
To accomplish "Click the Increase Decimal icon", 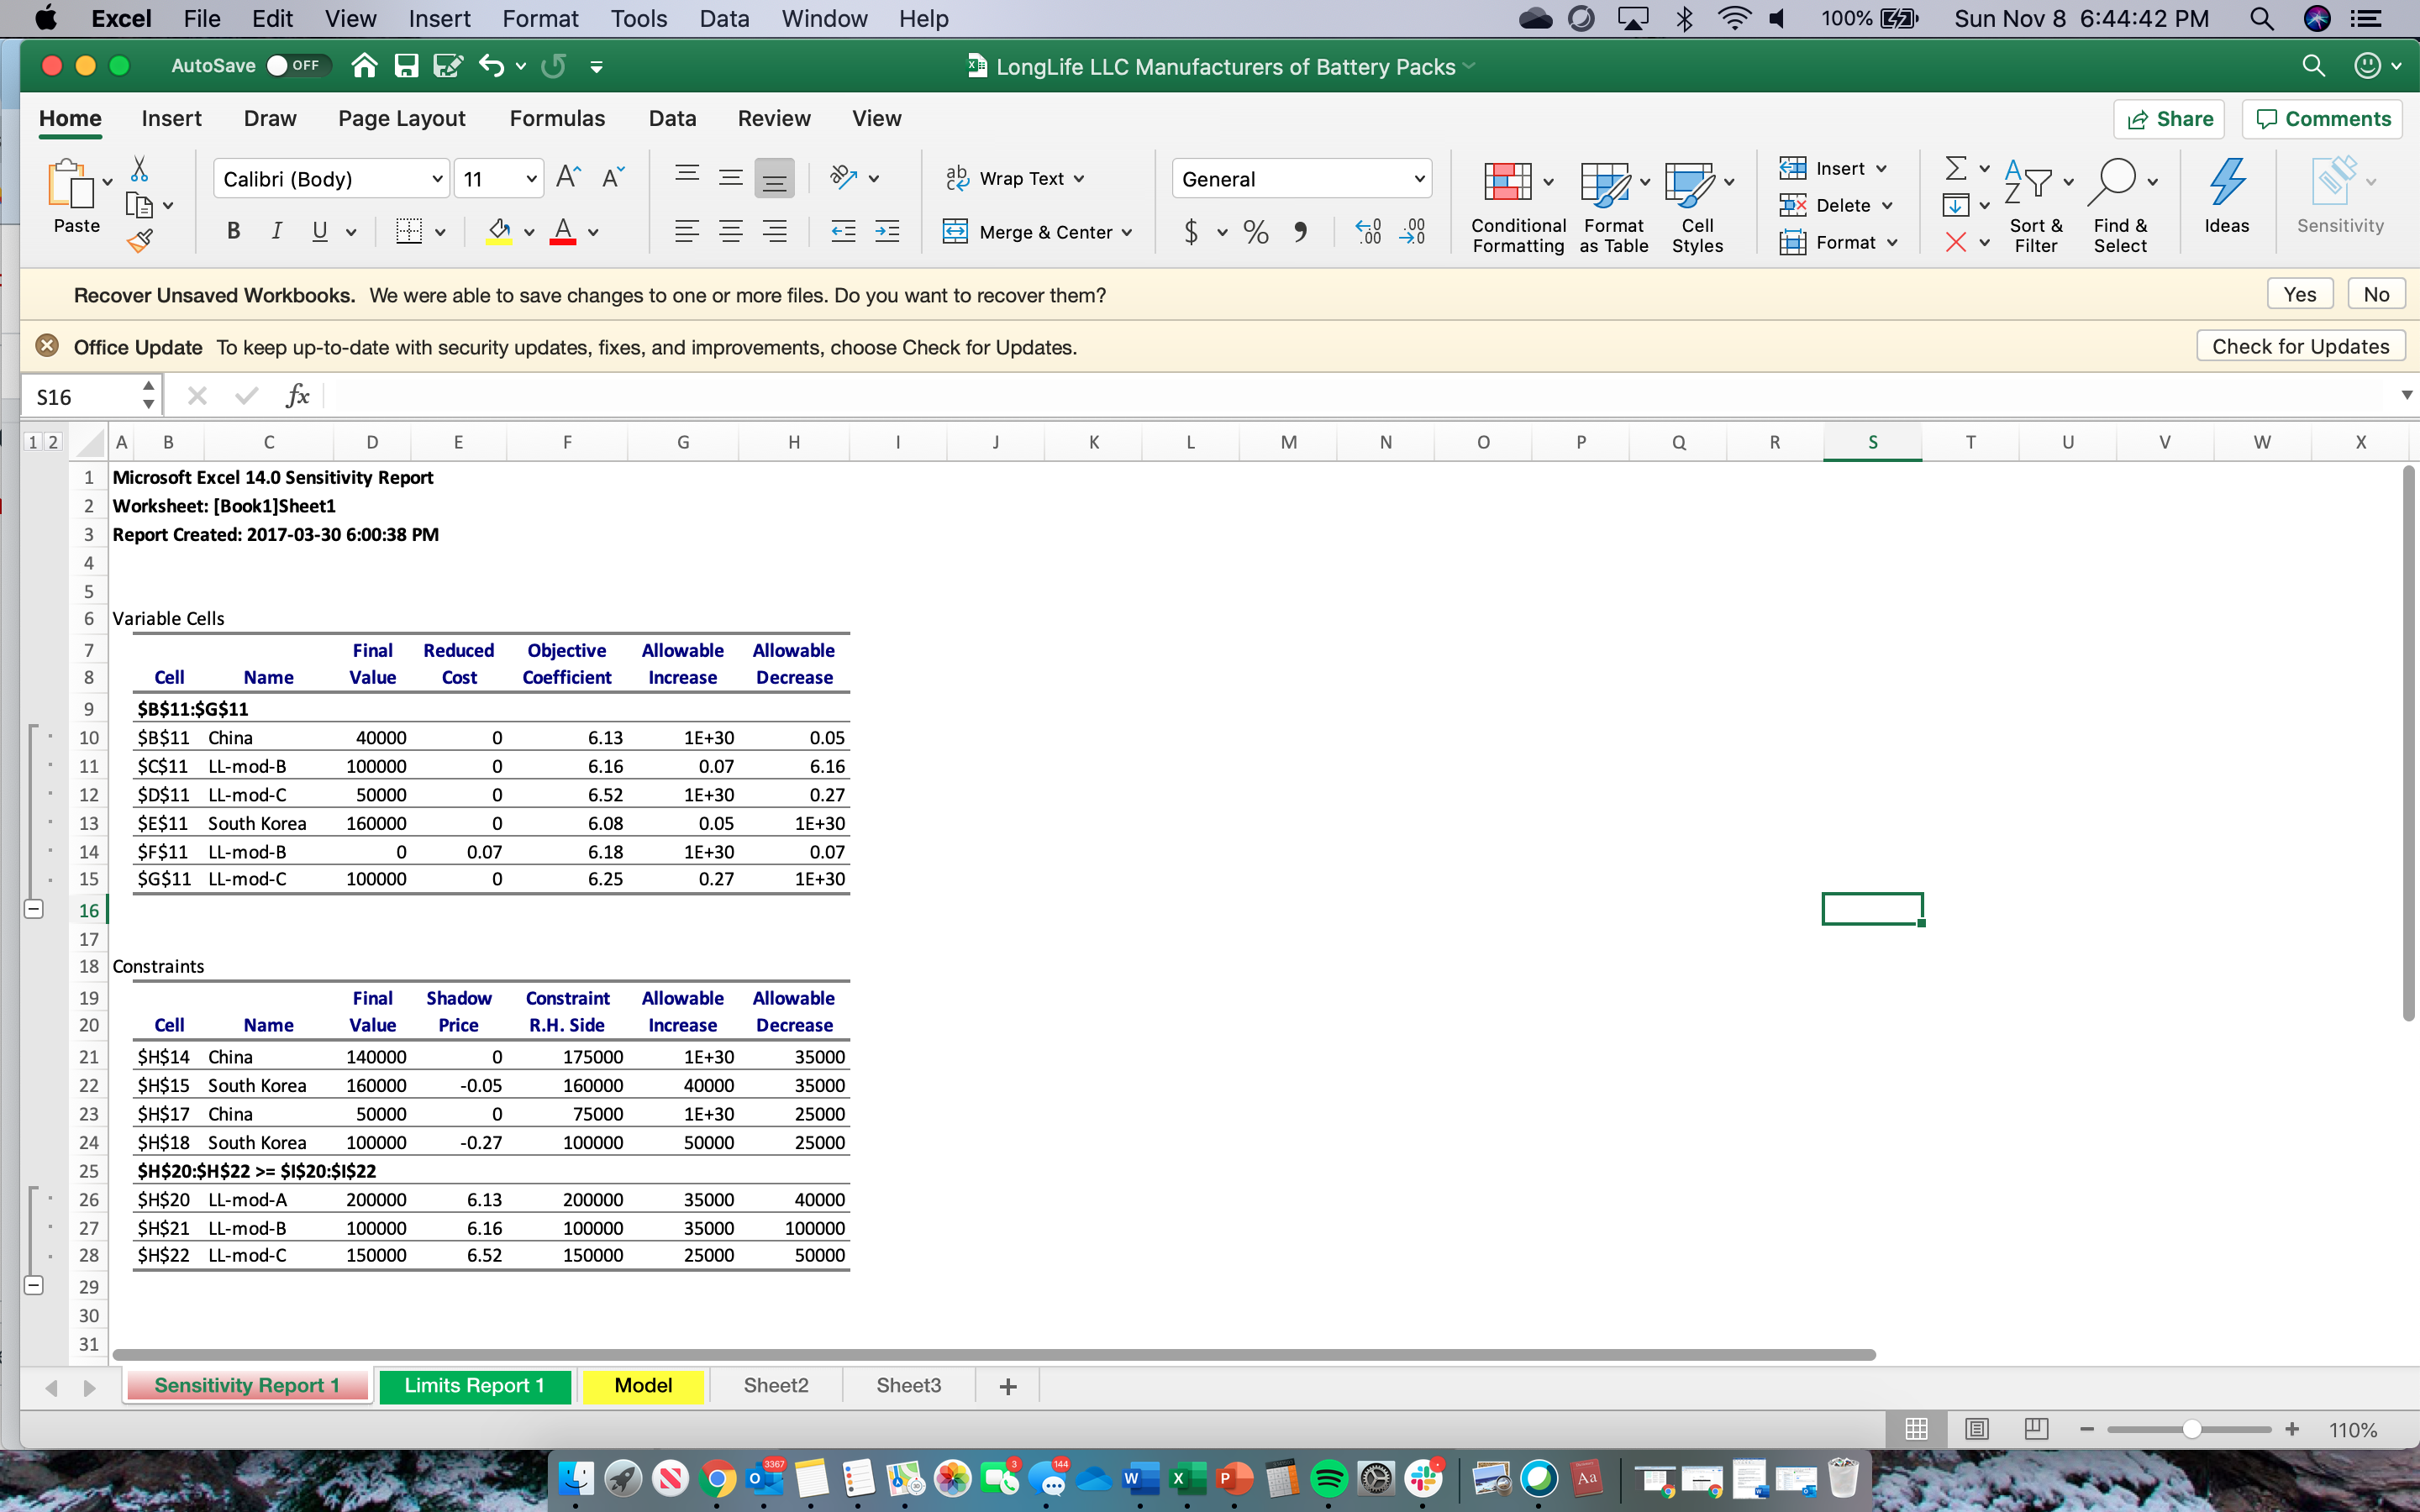I will click(1368, 232).
